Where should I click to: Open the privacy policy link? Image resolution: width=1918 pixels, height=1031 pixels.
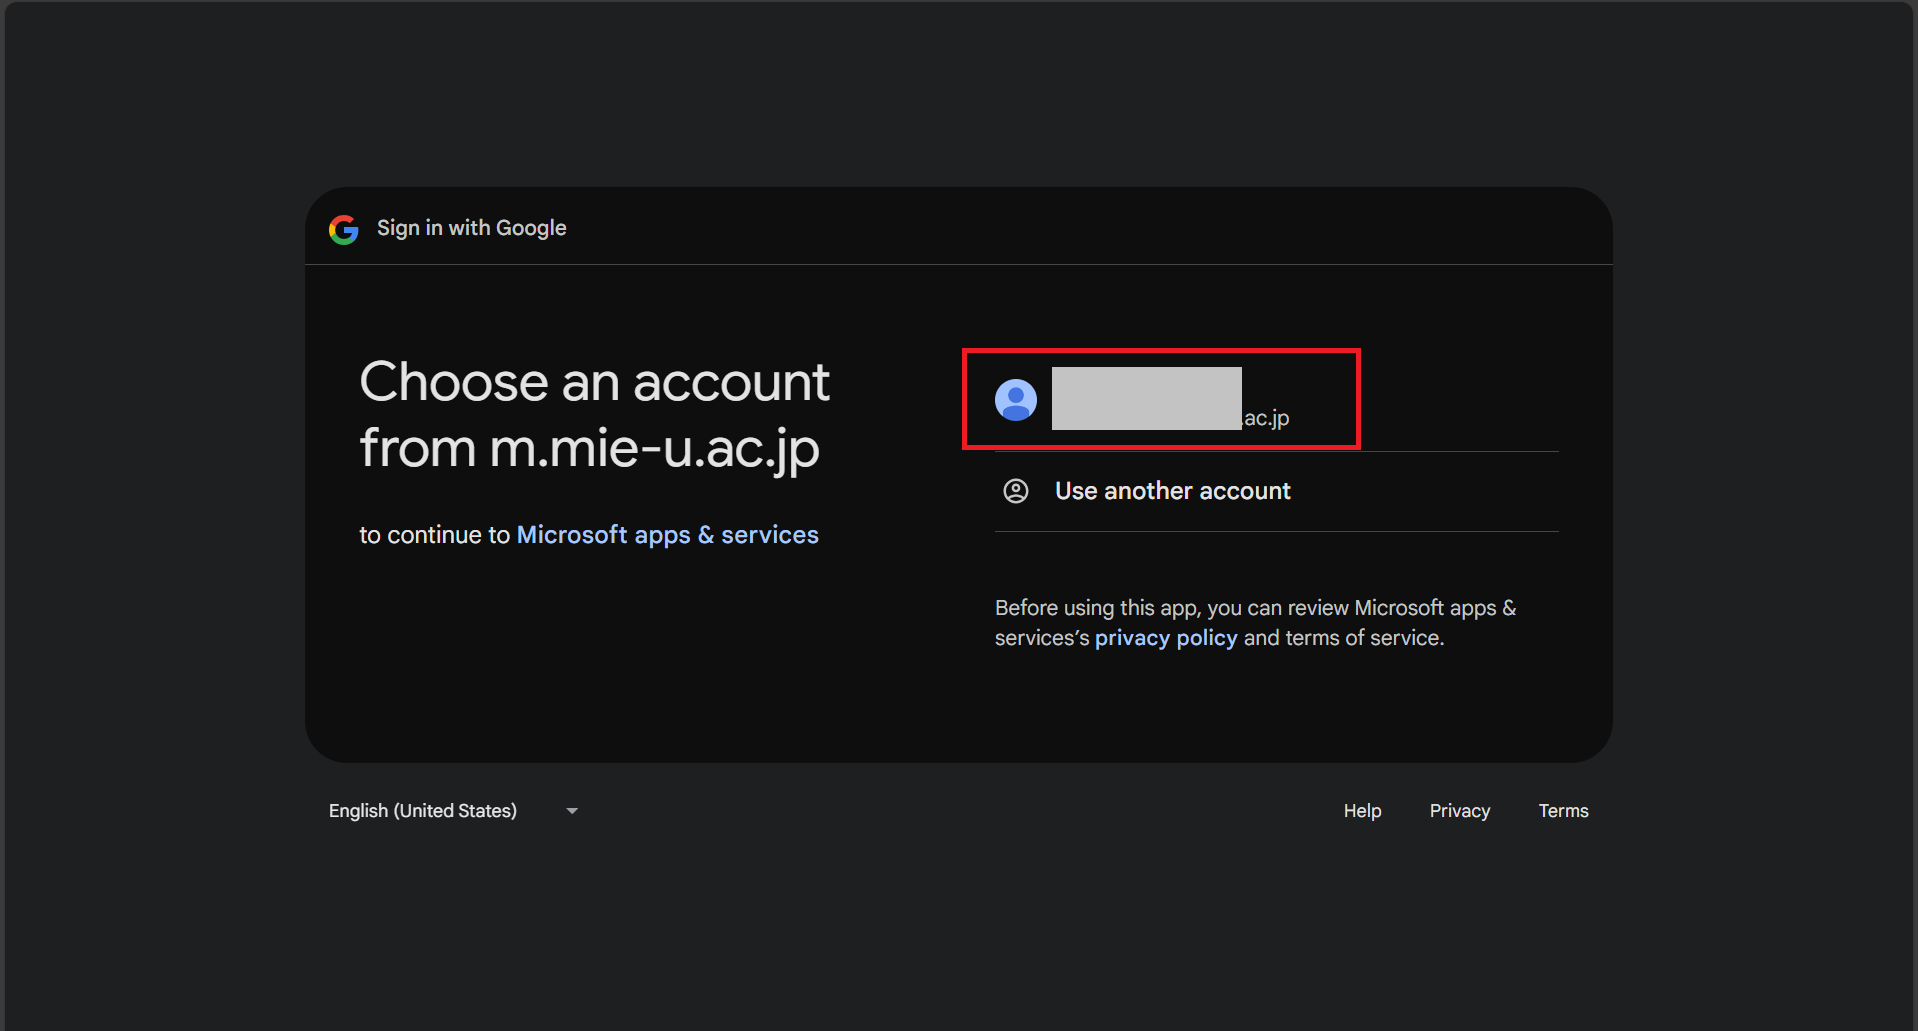coord(1166,638)
